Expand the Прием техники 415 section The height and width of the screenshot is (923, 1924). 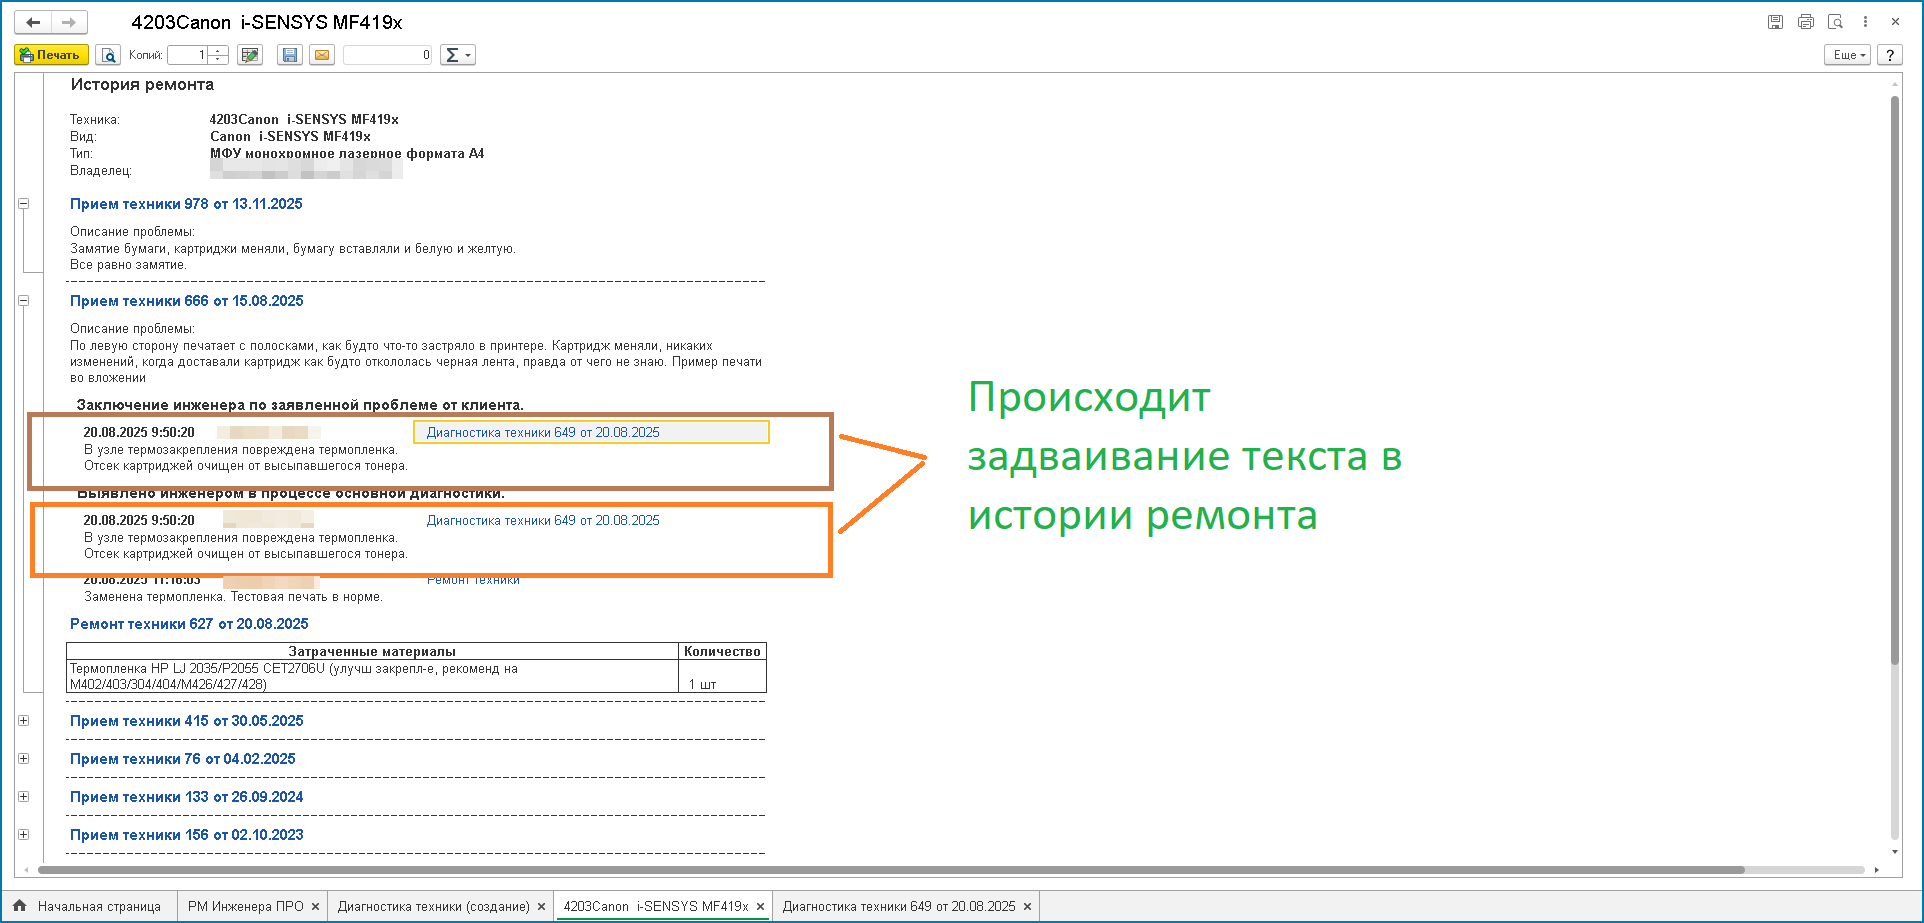click(x=24, y=721)
